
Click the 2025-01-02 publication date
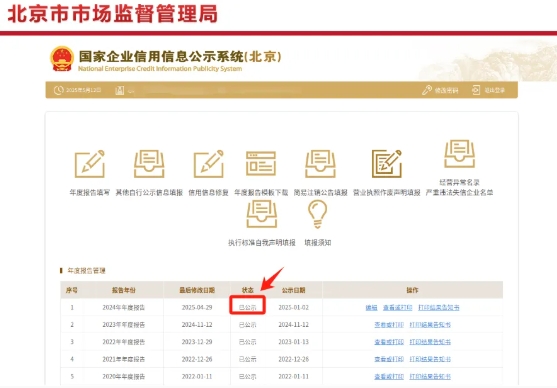(294, 308)
